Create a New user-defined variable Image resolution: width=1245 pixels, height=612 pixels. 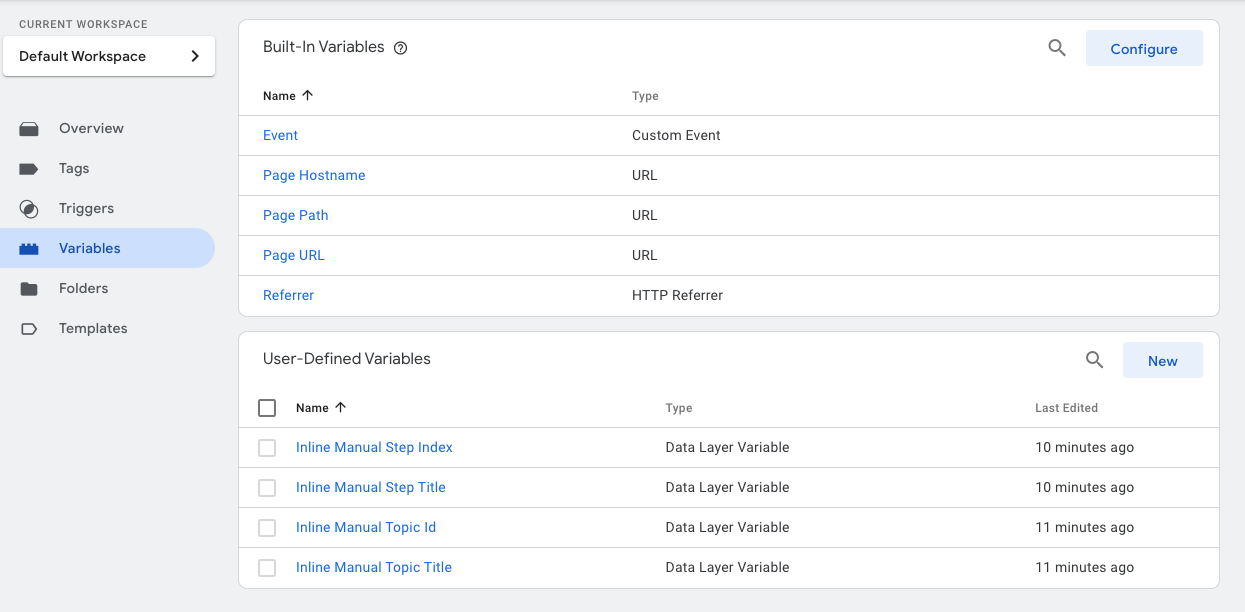(x=1162, y=361)
